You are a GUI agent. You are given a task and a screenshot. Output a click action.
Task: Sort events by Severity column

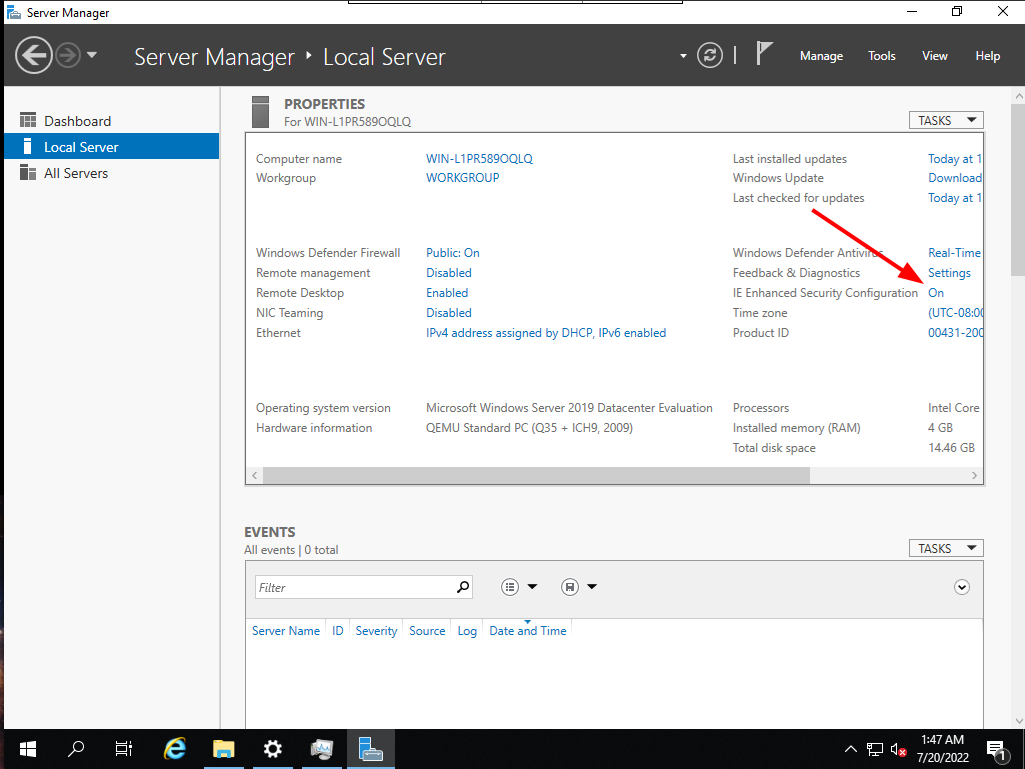(376, 631)
